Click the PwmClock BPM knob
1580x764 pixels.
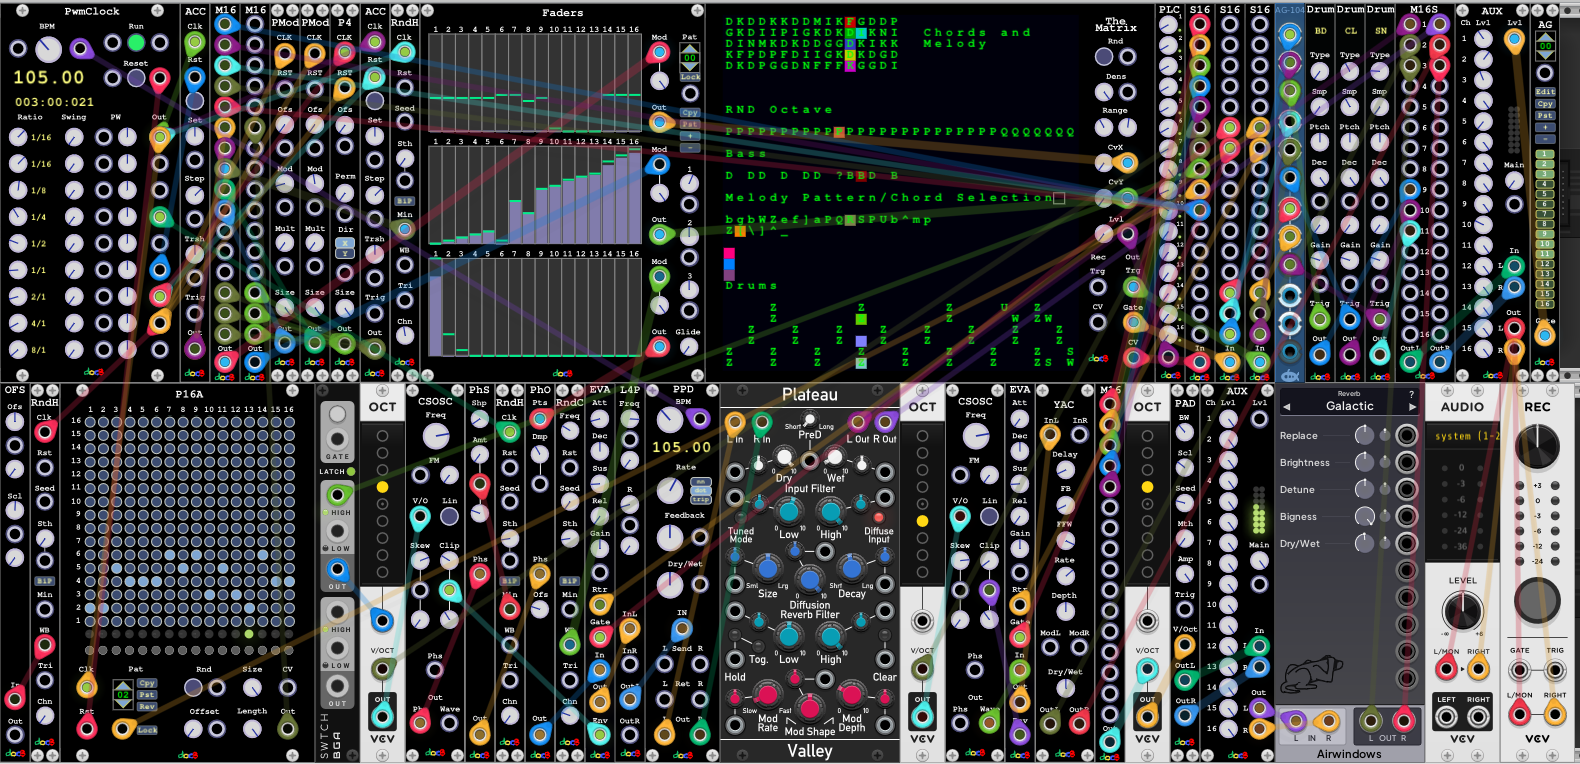(x=48, y=48)
